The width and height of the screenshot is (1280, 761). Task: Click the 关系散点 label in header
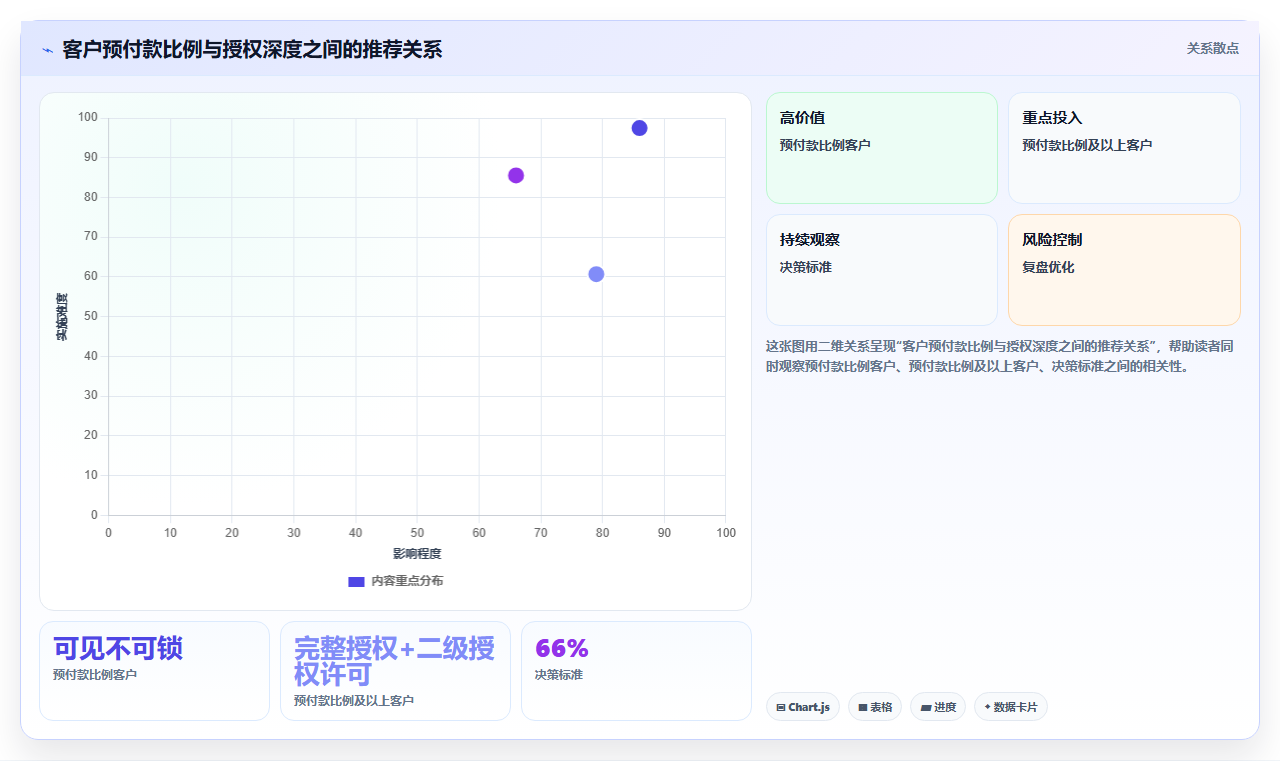click(1212, 48)
